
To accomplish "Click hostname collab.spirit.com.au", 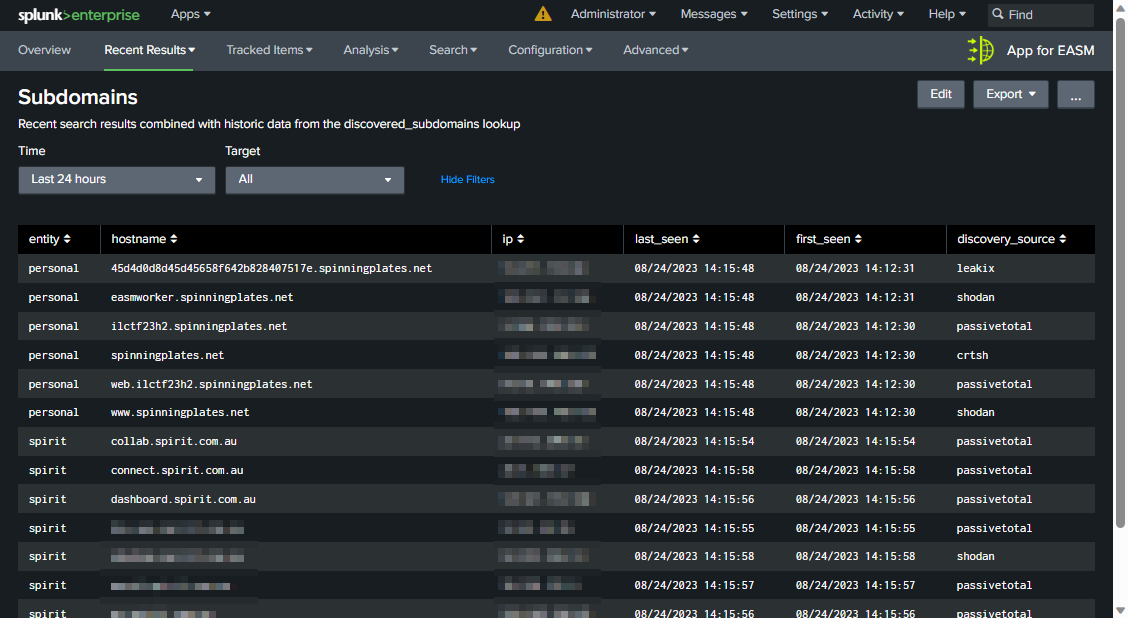I will coord(173,441).
